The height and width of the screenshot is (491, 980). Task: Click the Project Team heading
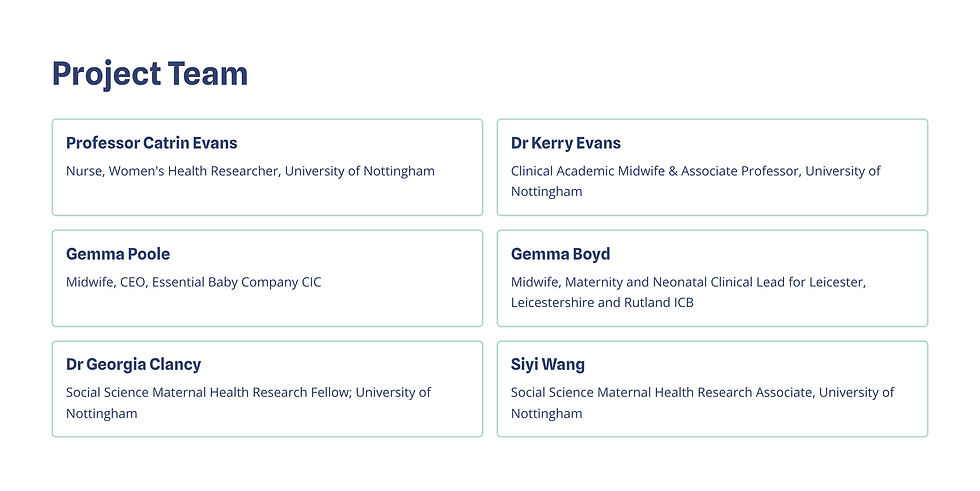pyautogui.click(x=150, y=74)
